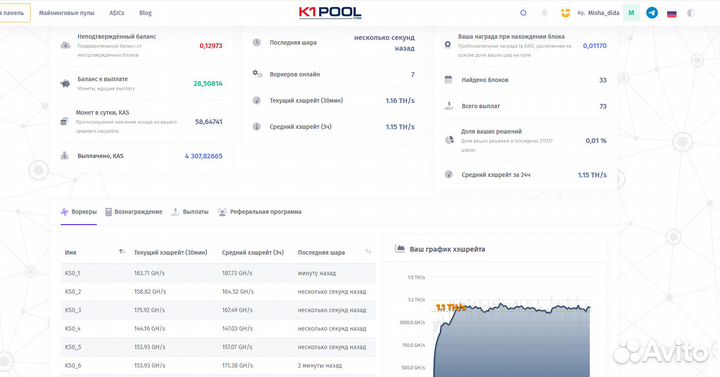Click the gauge icon Текущий хэшрейт (30мин)
720x377 pixels.
pyautogui.click(x=257, y=100)
